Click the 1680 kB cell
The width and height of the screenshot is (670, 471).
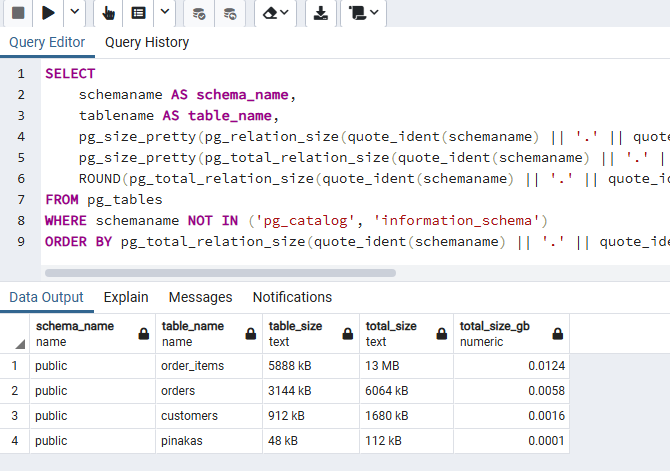[406, 415]
